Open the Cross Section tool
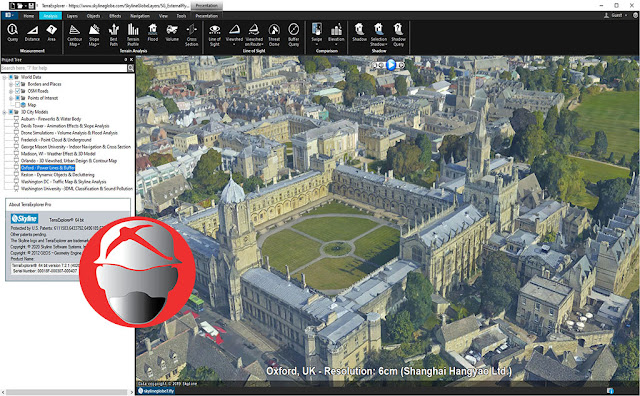This screenshot has height=396, width=640. click(x=191, y=35)
